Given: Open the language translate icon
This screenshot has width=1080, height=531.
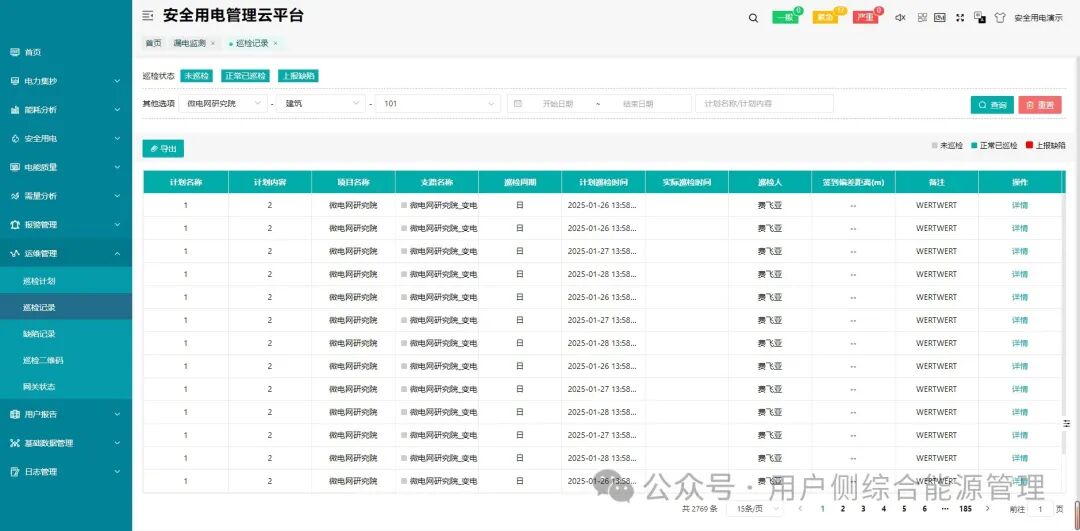Looking at the screenshot, I should pos(979,18).
